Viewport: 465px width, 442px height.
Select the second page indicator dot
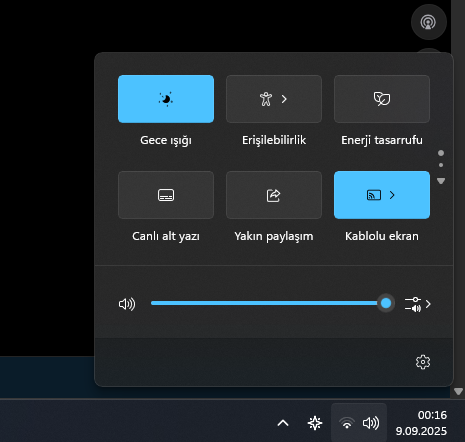441,165
